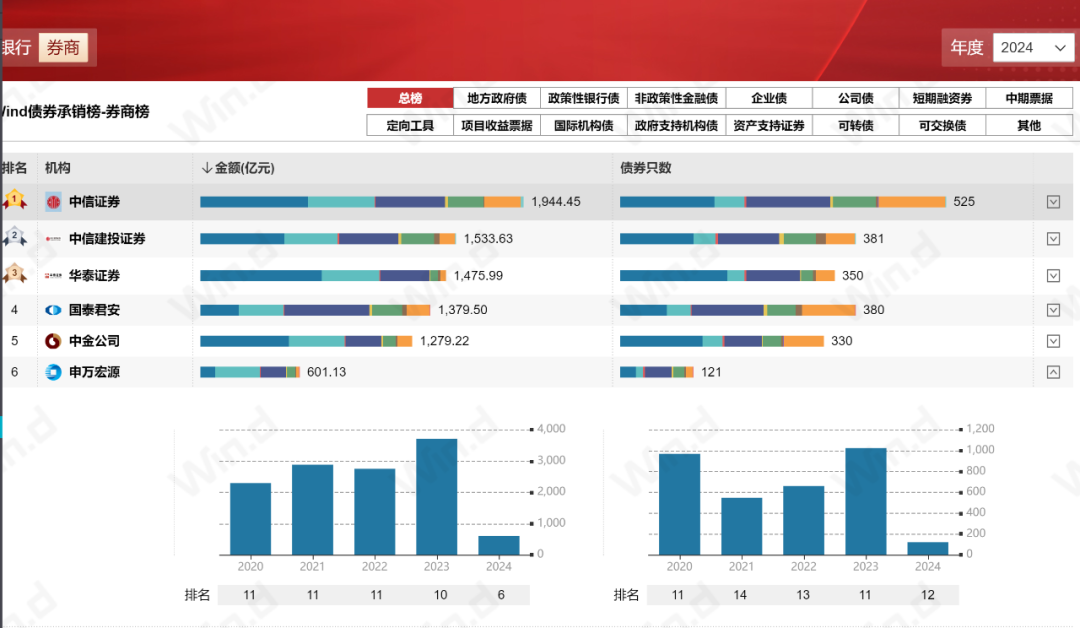This screenshot has width=1080, height=628.
Task: Click the 排名 label under amount chart
Action: click(x=197, y=595)
